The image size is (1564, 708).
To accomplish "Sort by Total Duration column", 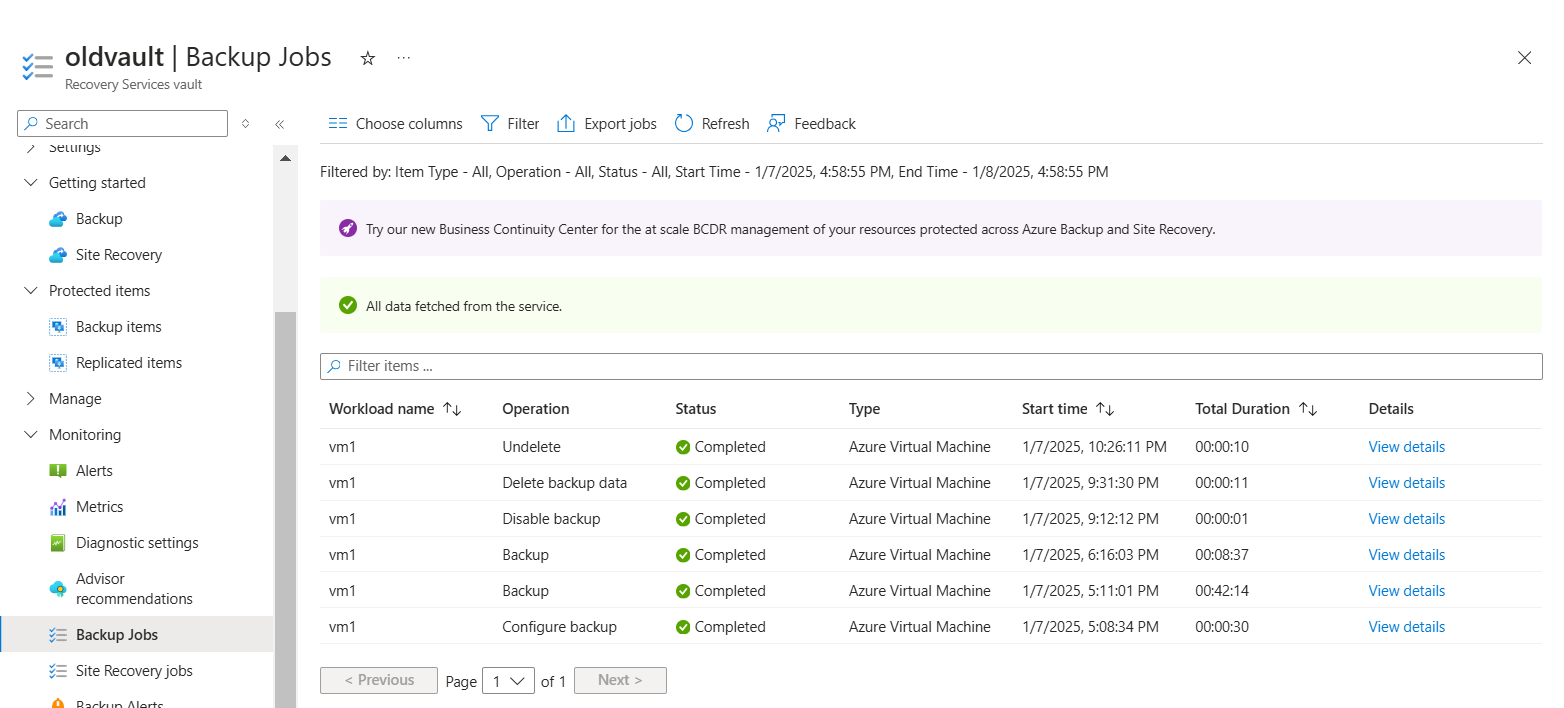I will 1256,409.
